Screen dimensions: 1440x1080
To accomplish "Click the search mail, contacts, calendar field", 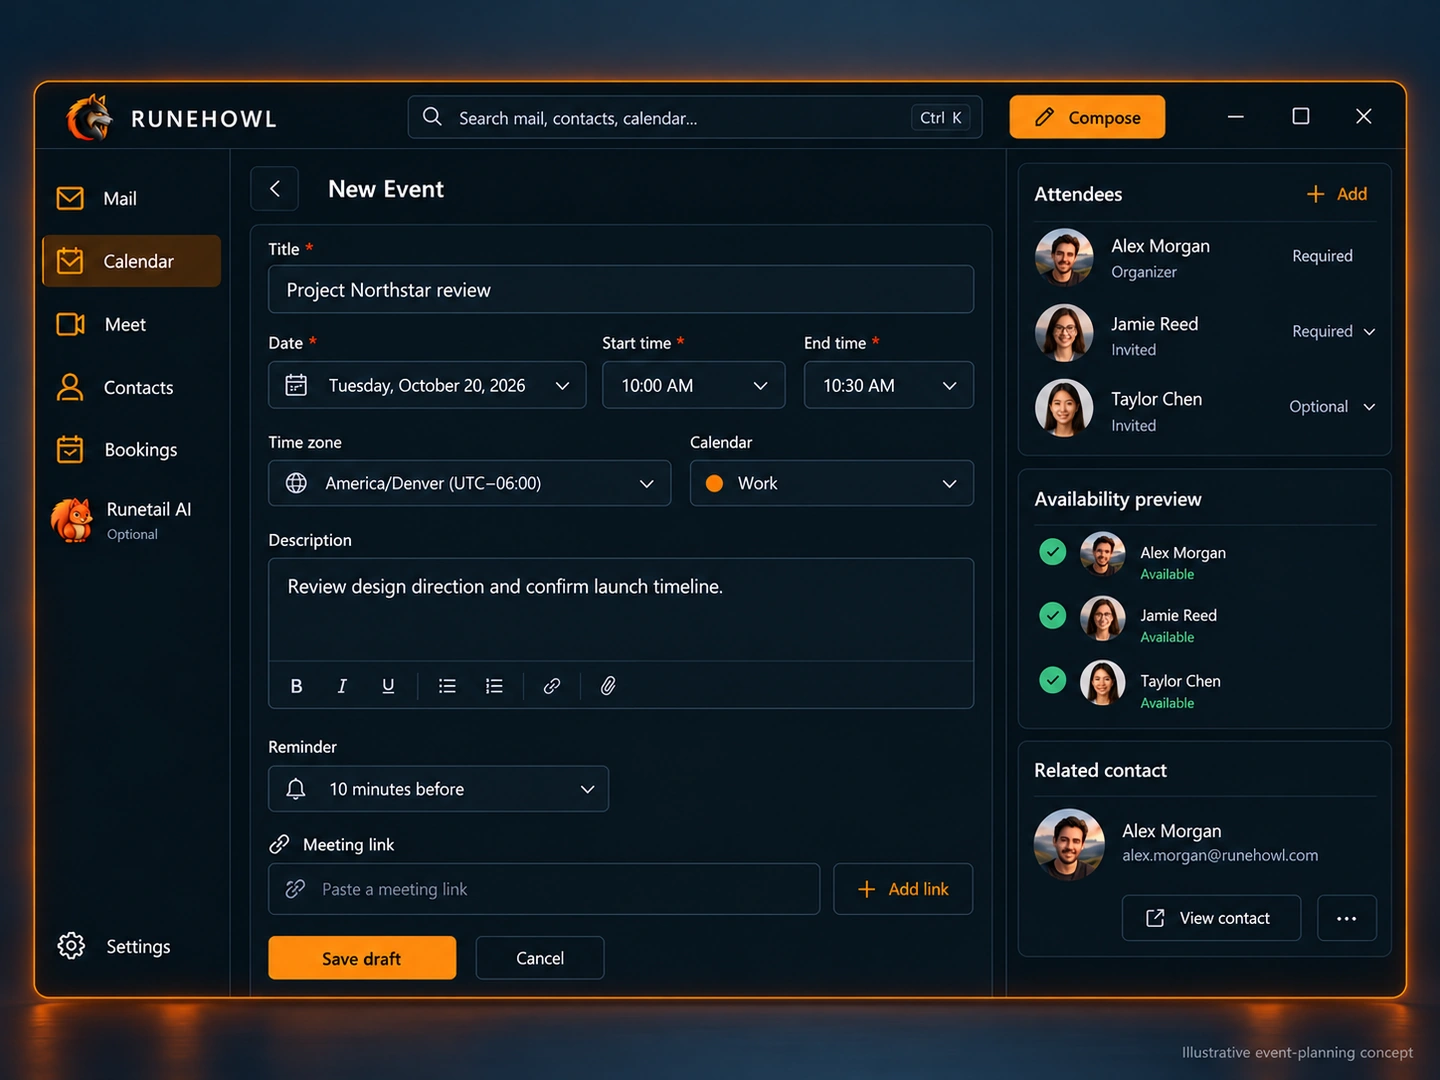I will click(x=695, y=117).
